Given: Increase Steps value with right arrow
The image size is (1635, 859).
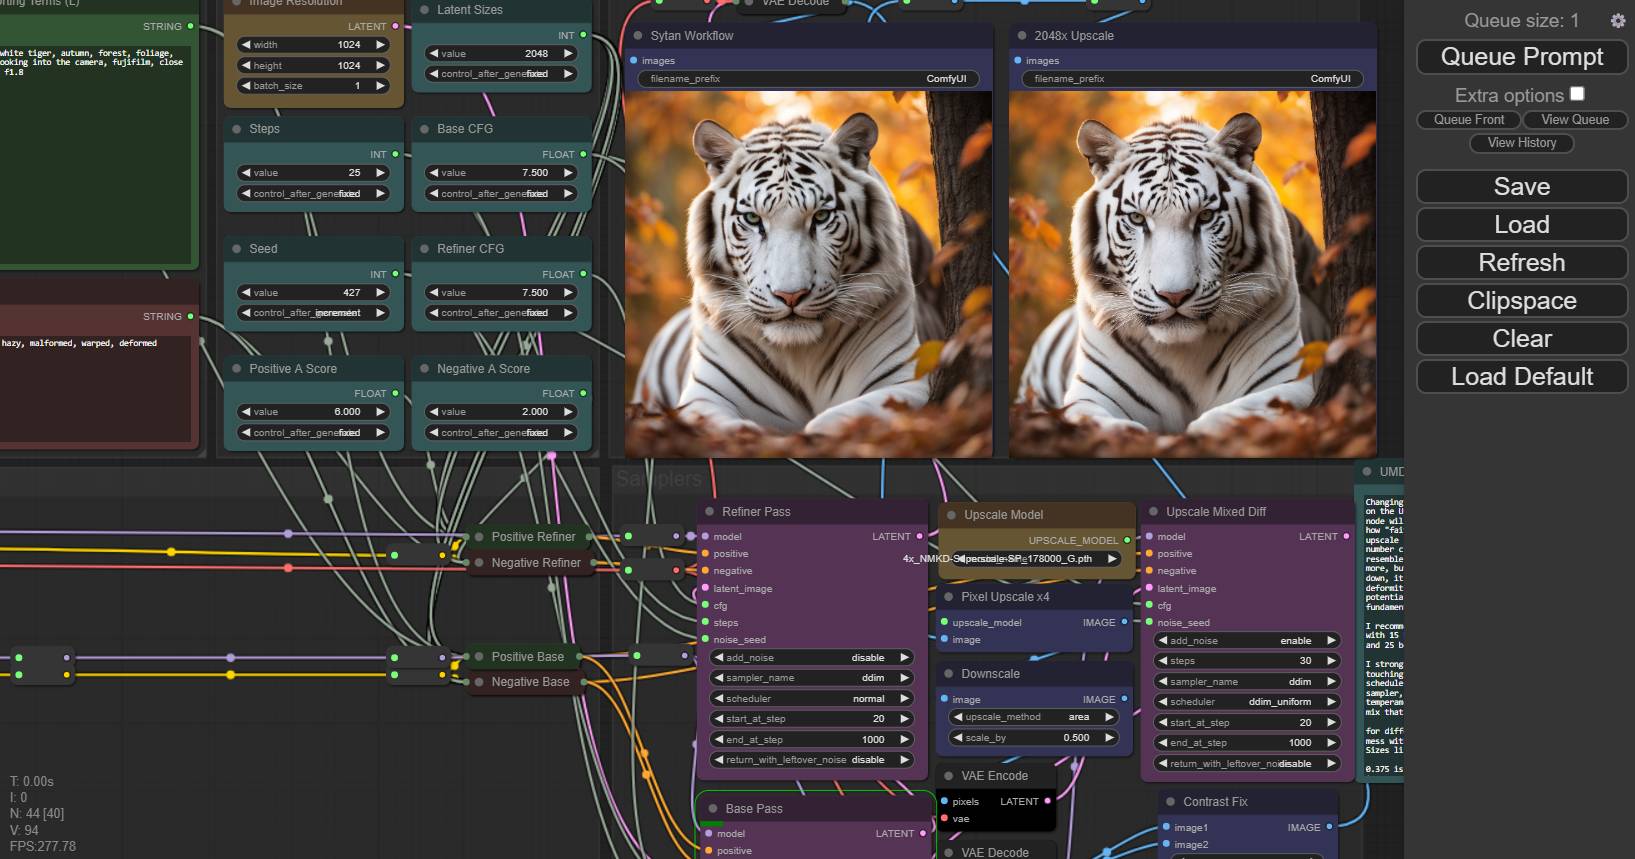Looking at the screenshot, I should click(x=380, y=173).
